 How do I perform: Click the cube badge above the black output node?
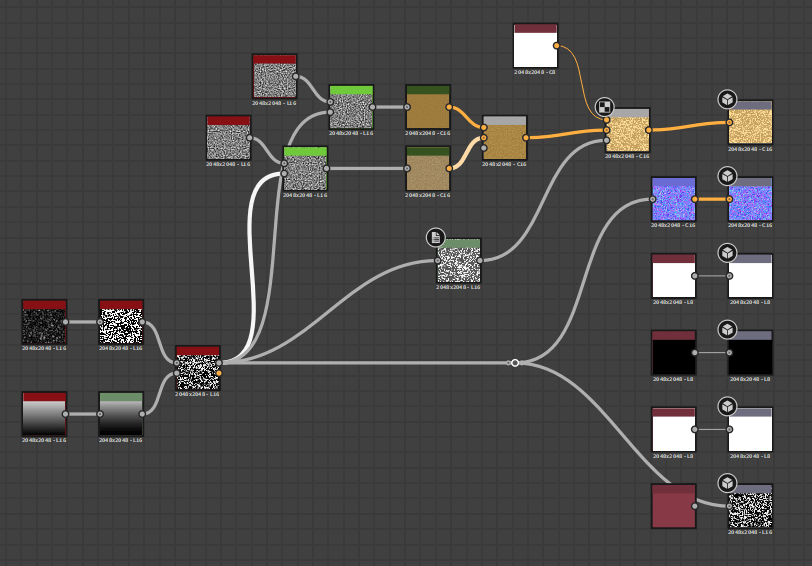(727, 329)
